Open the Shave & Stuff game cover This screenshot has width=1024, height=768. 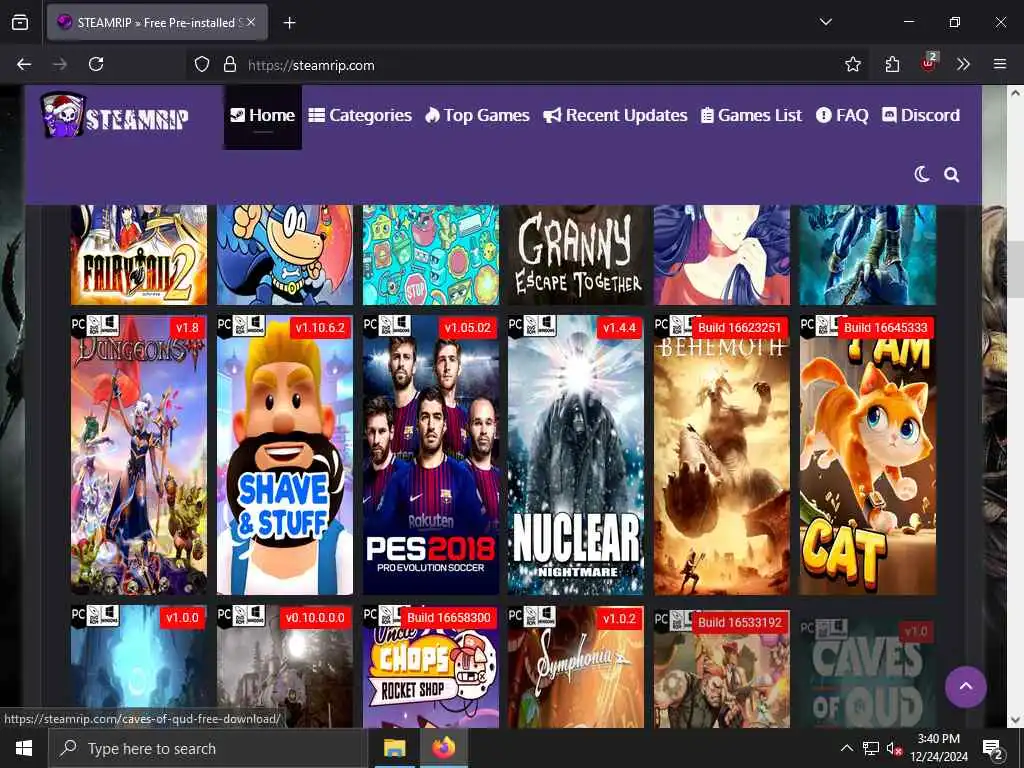(x=285, y=455)
